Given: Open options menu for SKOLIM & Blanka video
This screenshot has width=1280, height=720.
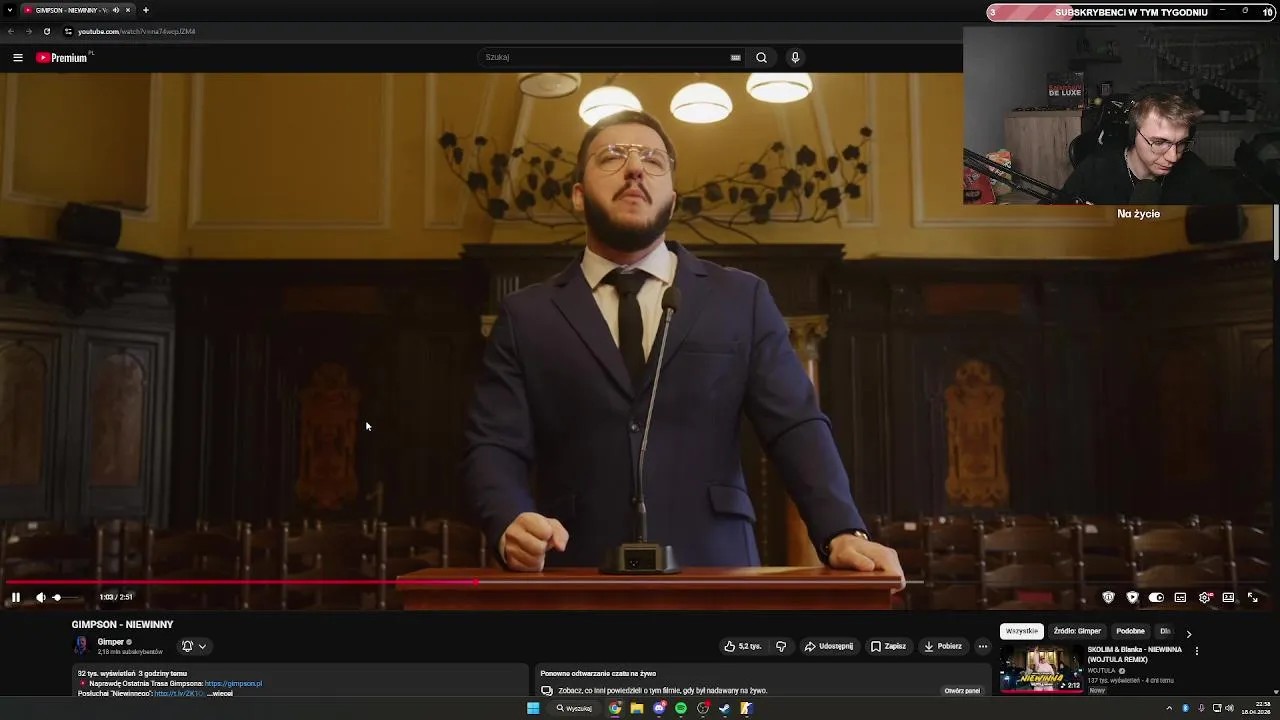Looking at the screenshot, I should pyautogui.click(x=1196, y=651).
